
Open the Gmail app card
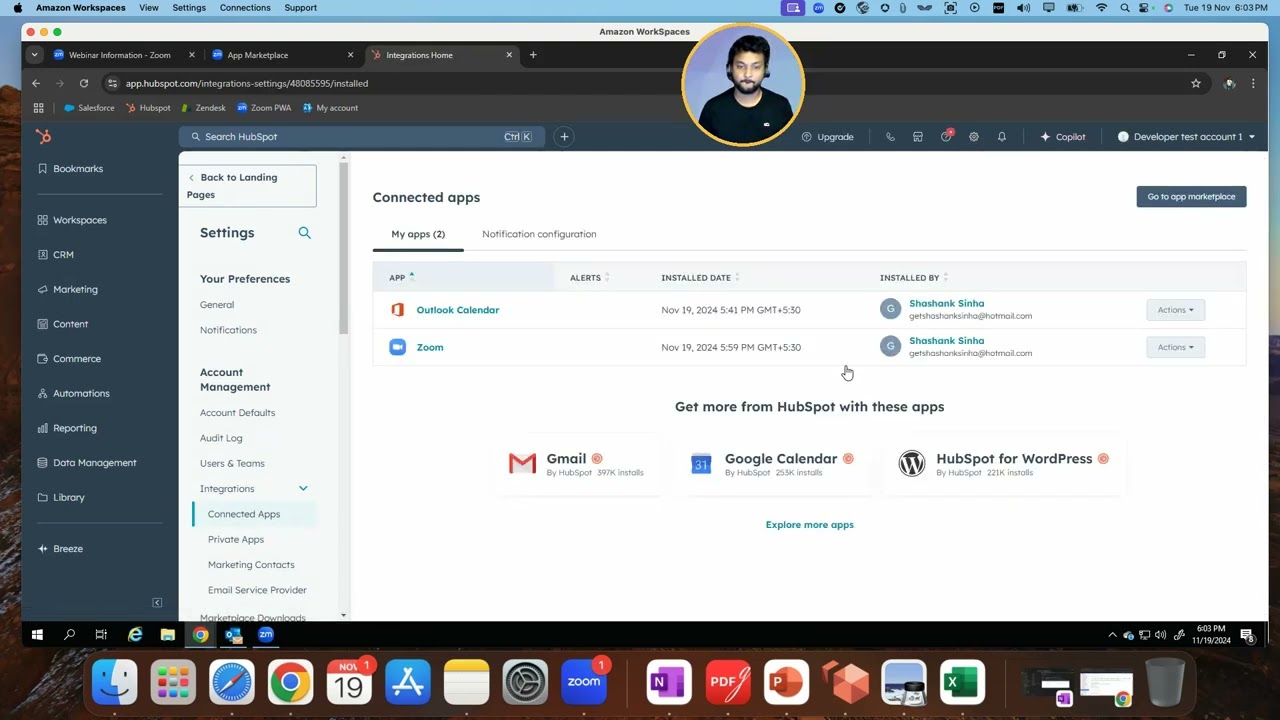pyautogui.click(x=578, y=464)
